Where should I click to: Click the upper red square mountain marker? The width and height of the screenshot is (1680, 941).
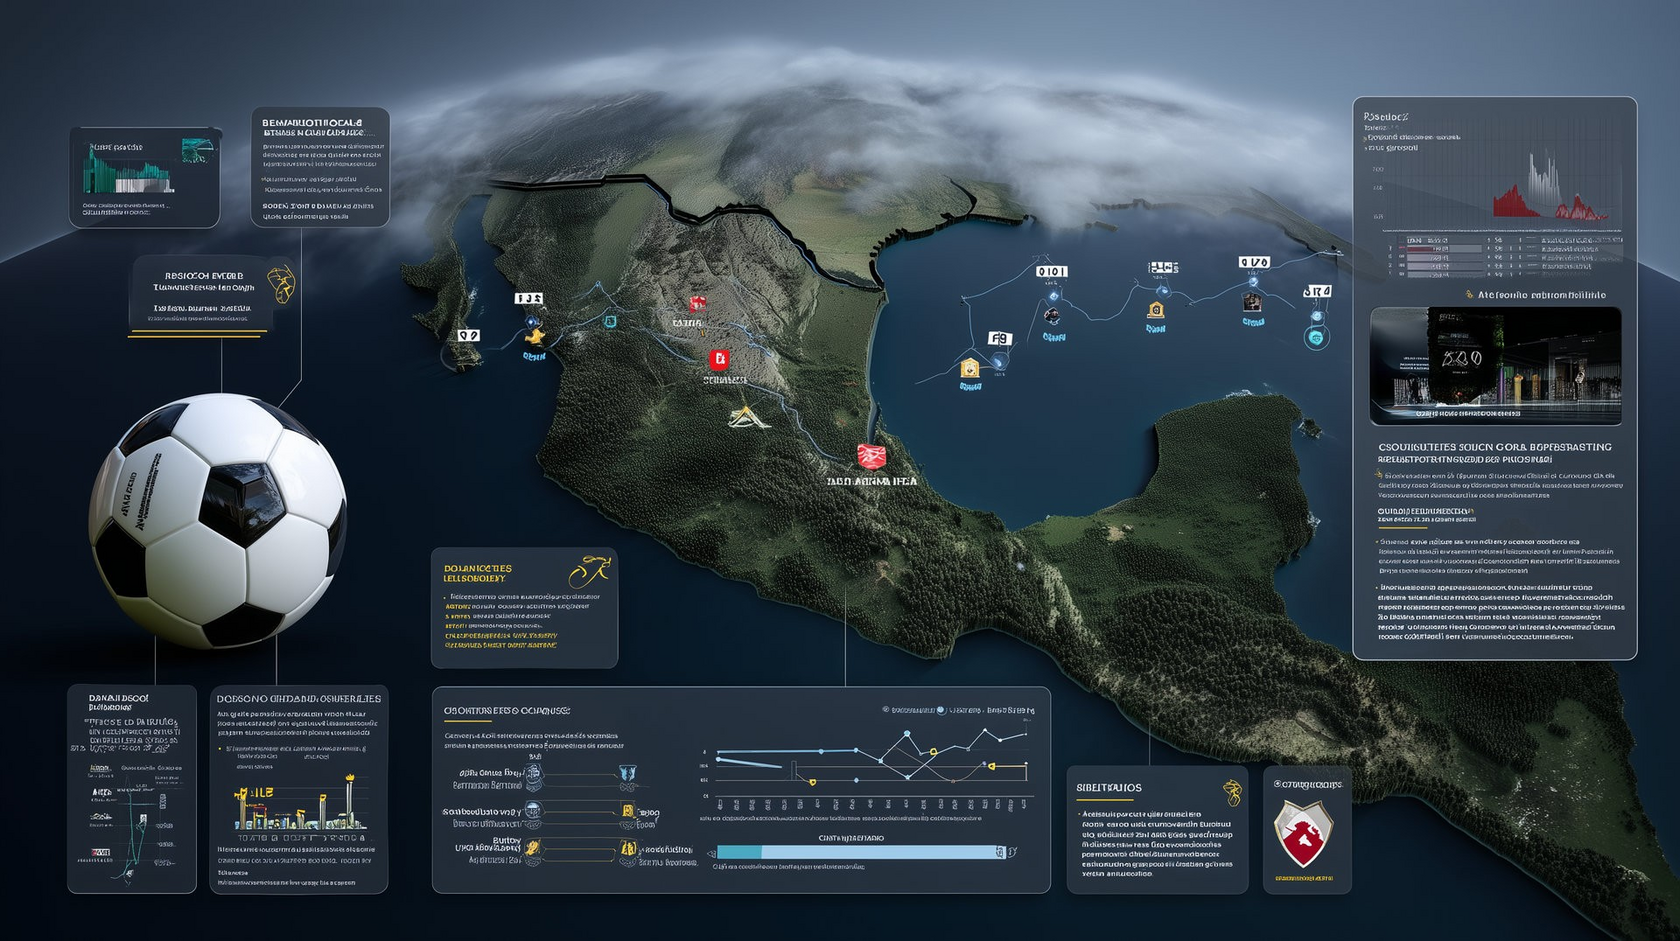697,303
